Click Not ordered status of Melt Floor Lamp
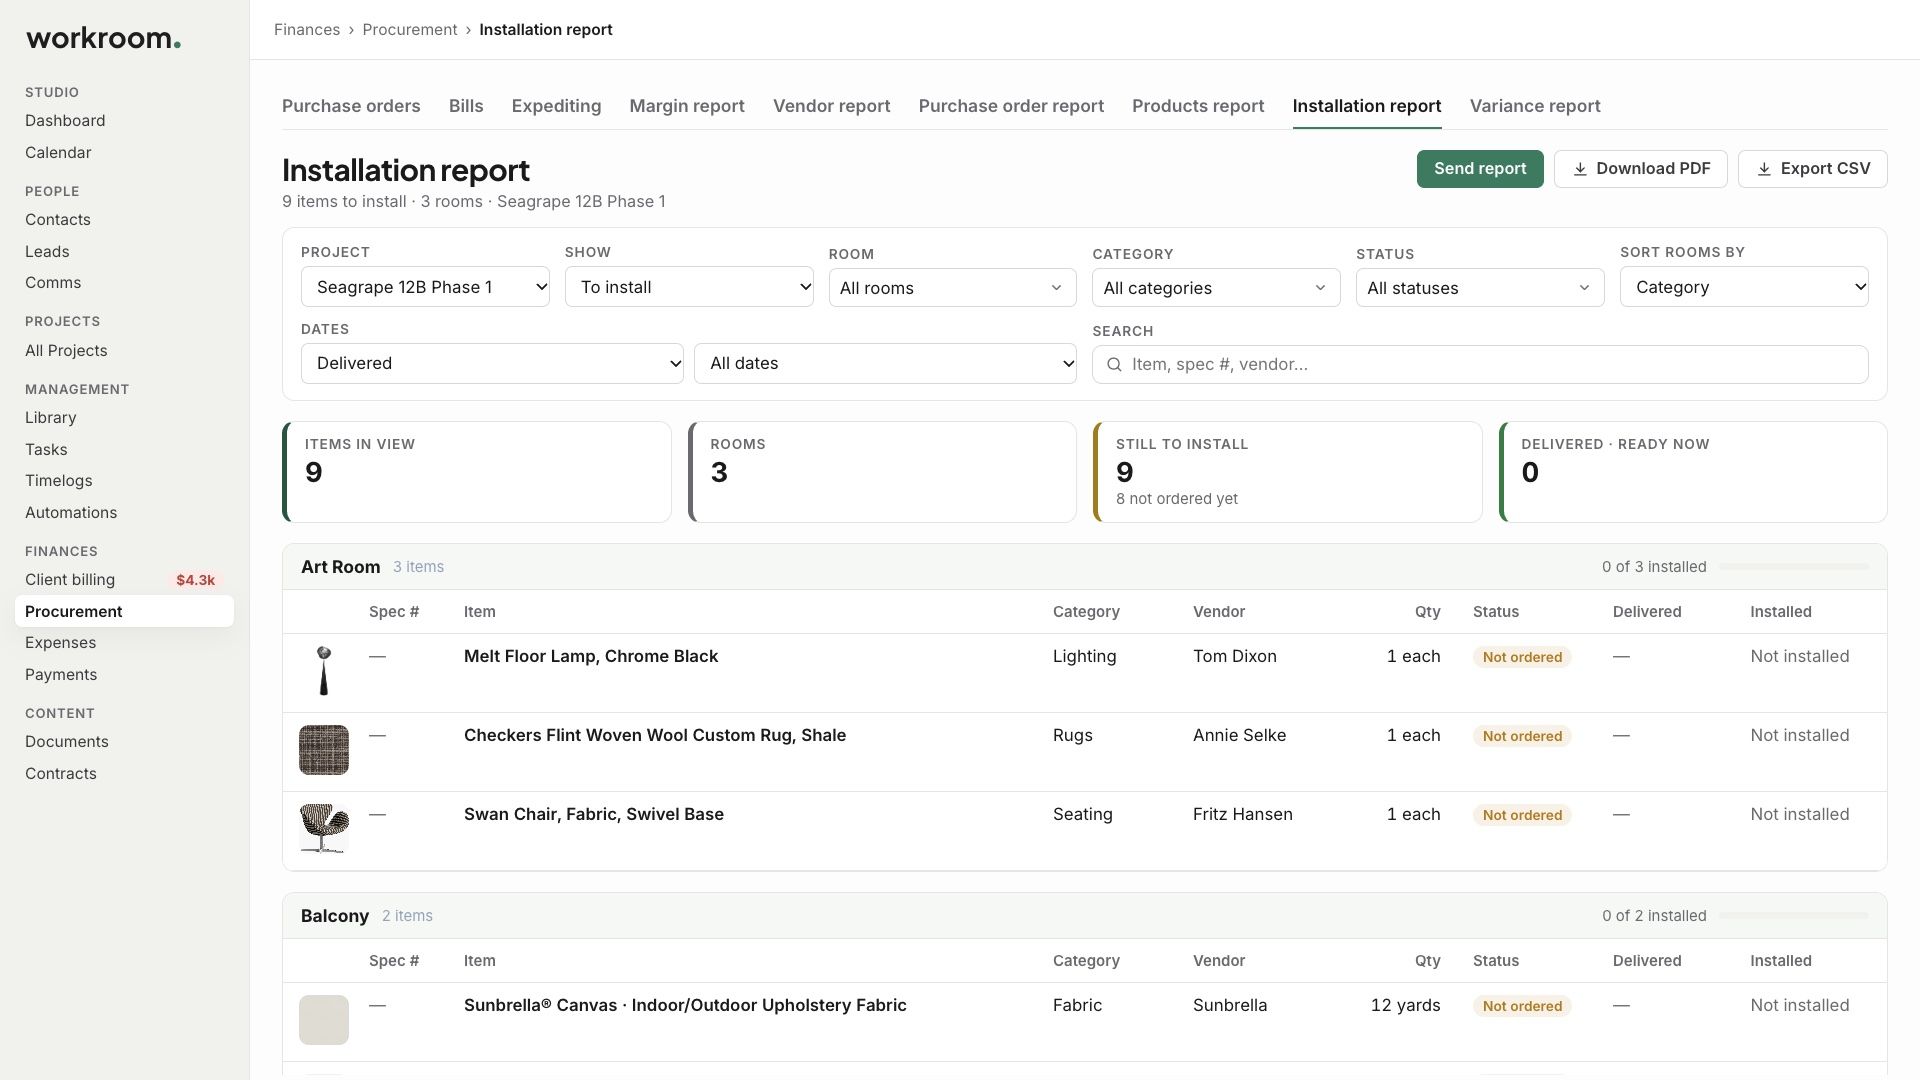 tap(1522, 657)
